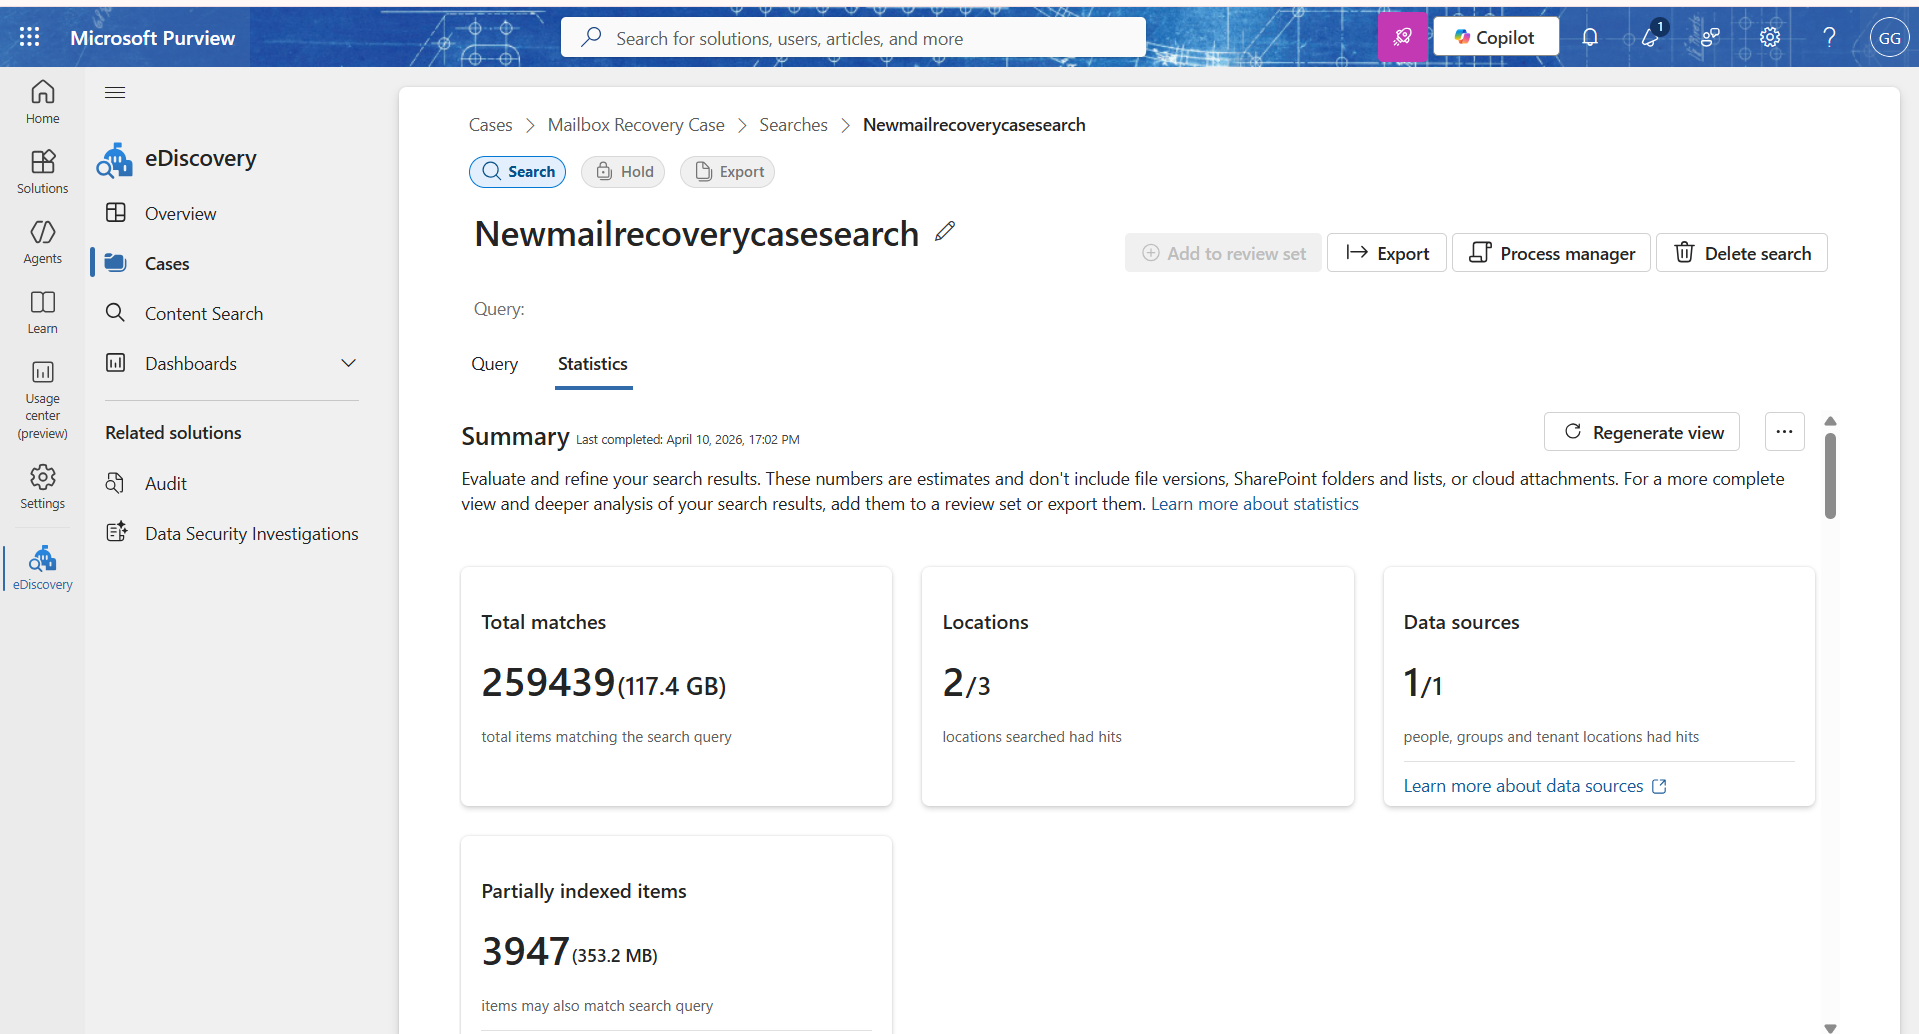Click the scrollbar up arrow

[1830, 421]
